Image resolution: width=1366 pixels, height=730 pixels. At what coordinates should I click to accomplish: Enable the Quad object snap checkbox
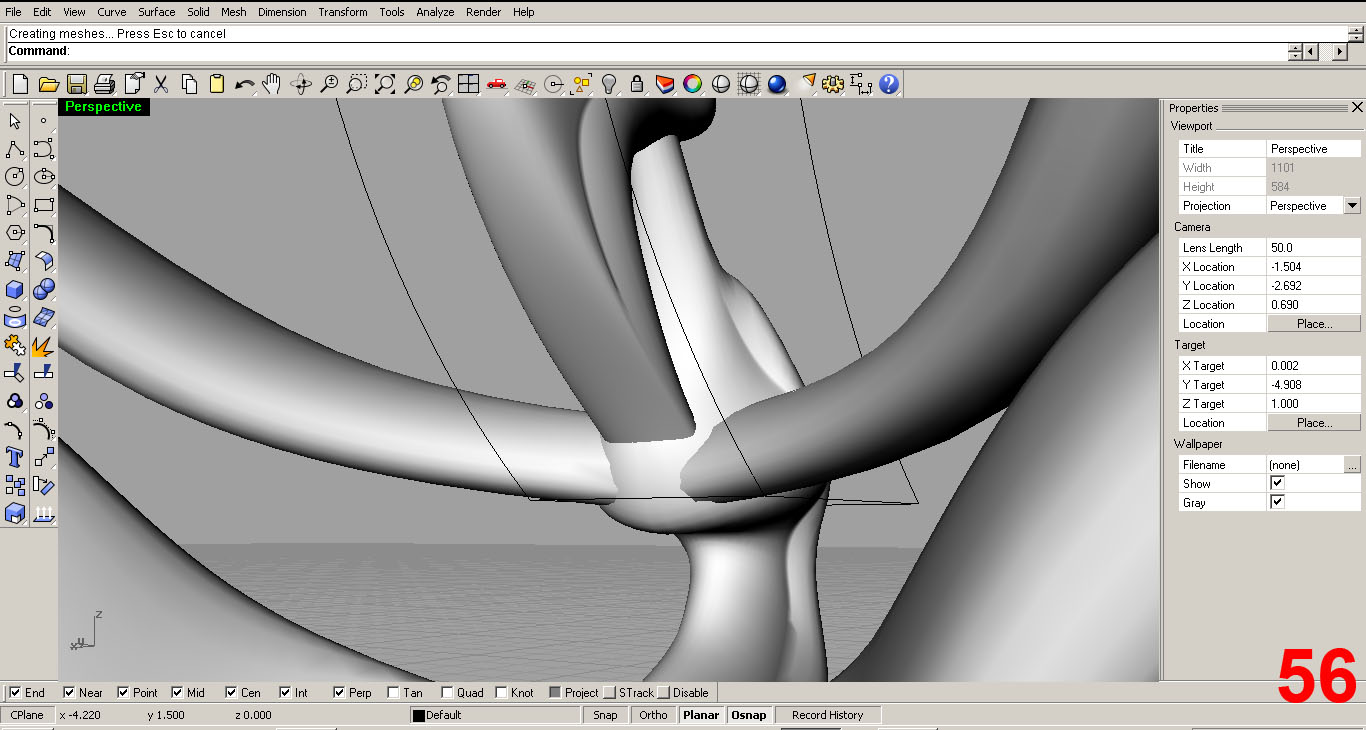[447, 692]
